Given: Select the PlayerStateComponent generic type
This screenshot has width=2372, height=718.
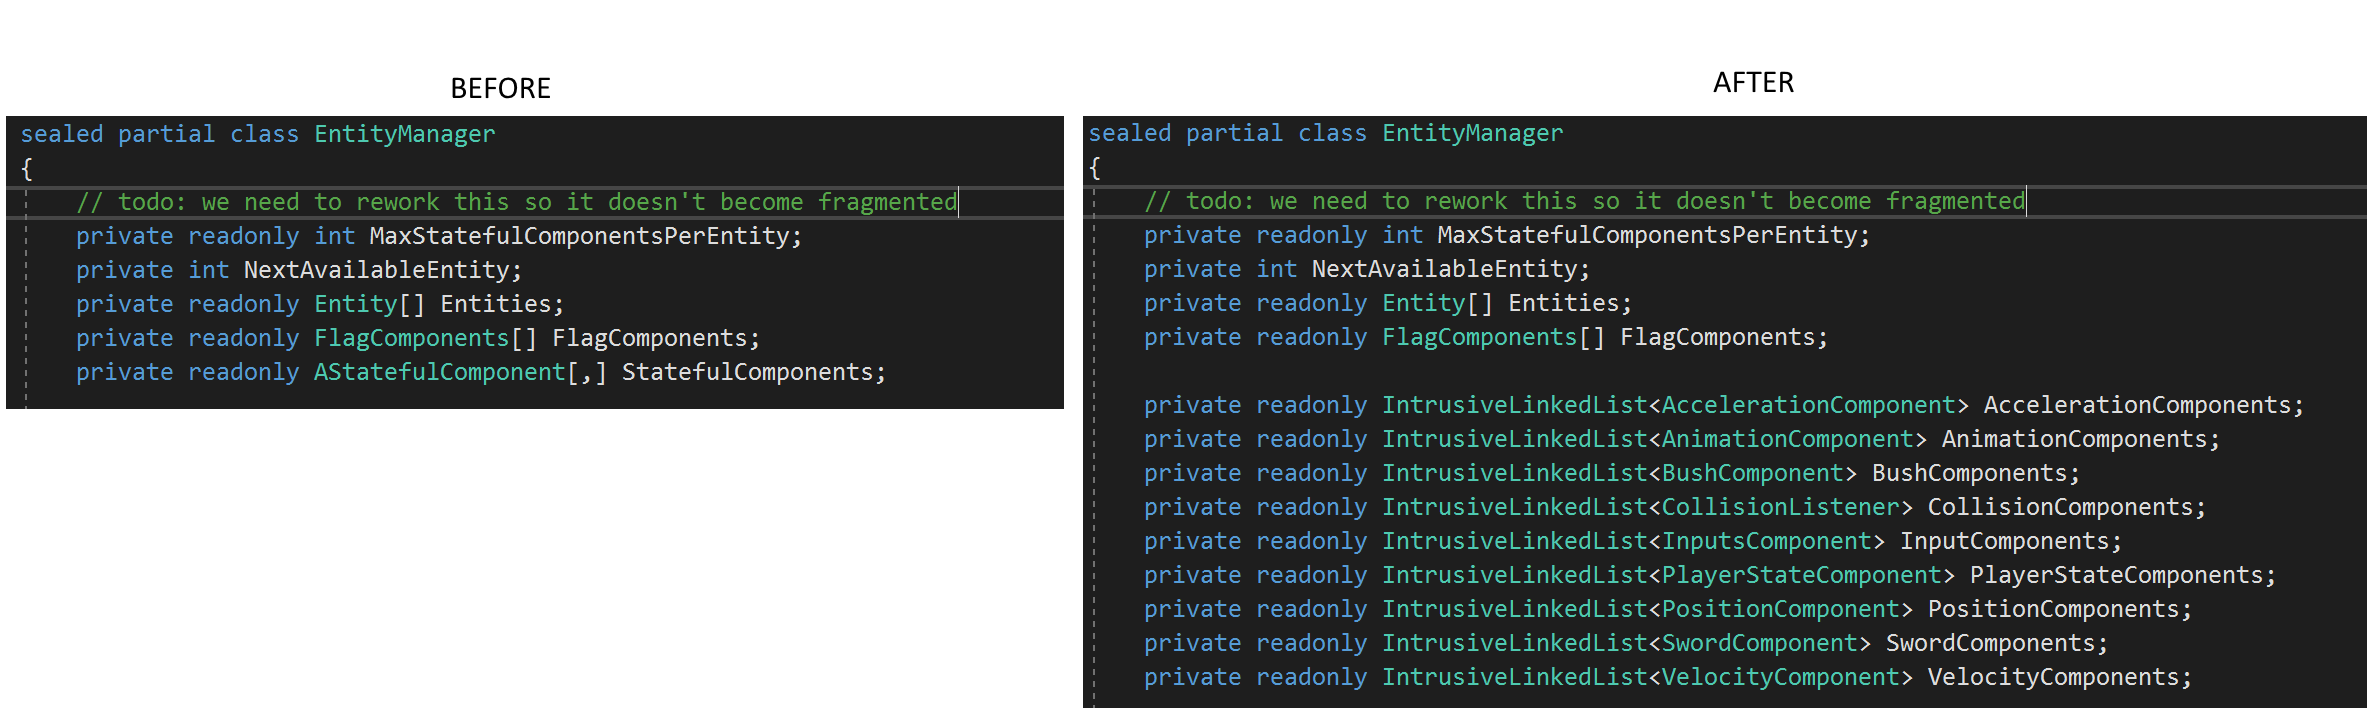Looking at the screenshot, I should point(1801,575).
